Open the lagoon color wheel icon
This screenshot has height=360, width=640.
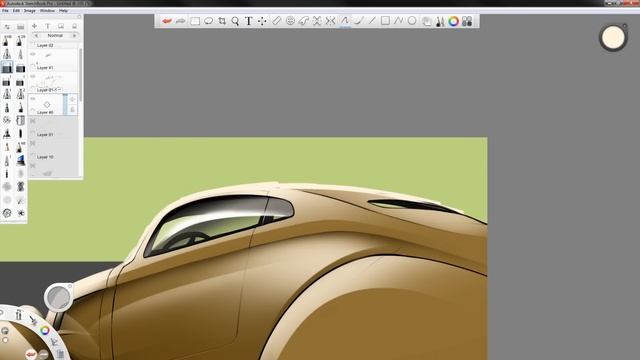(45, 330)
